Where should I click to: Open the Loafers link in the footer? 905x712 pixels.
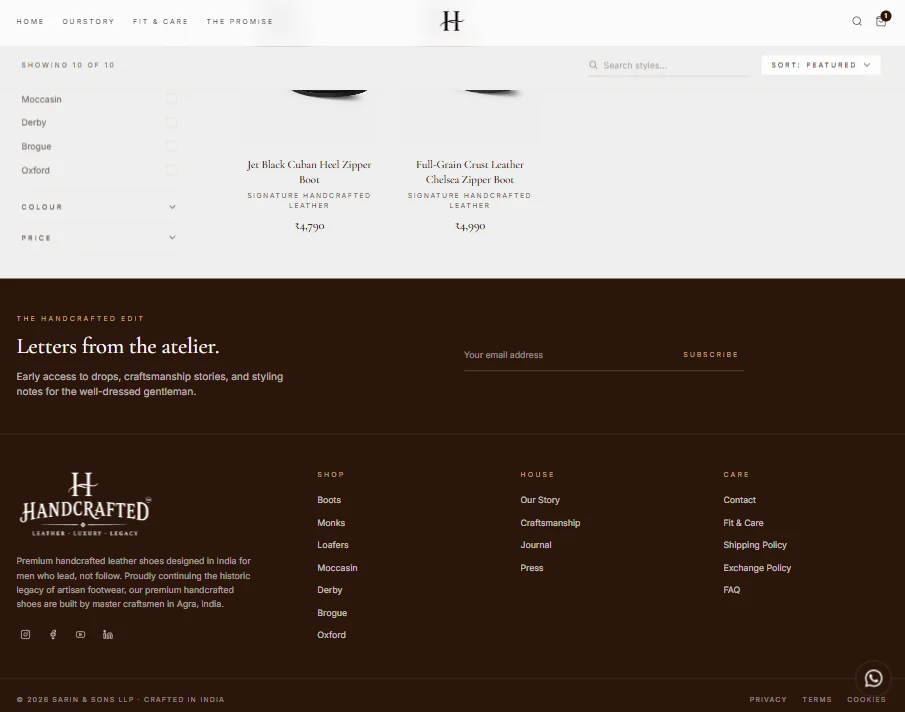pos(332,545)
